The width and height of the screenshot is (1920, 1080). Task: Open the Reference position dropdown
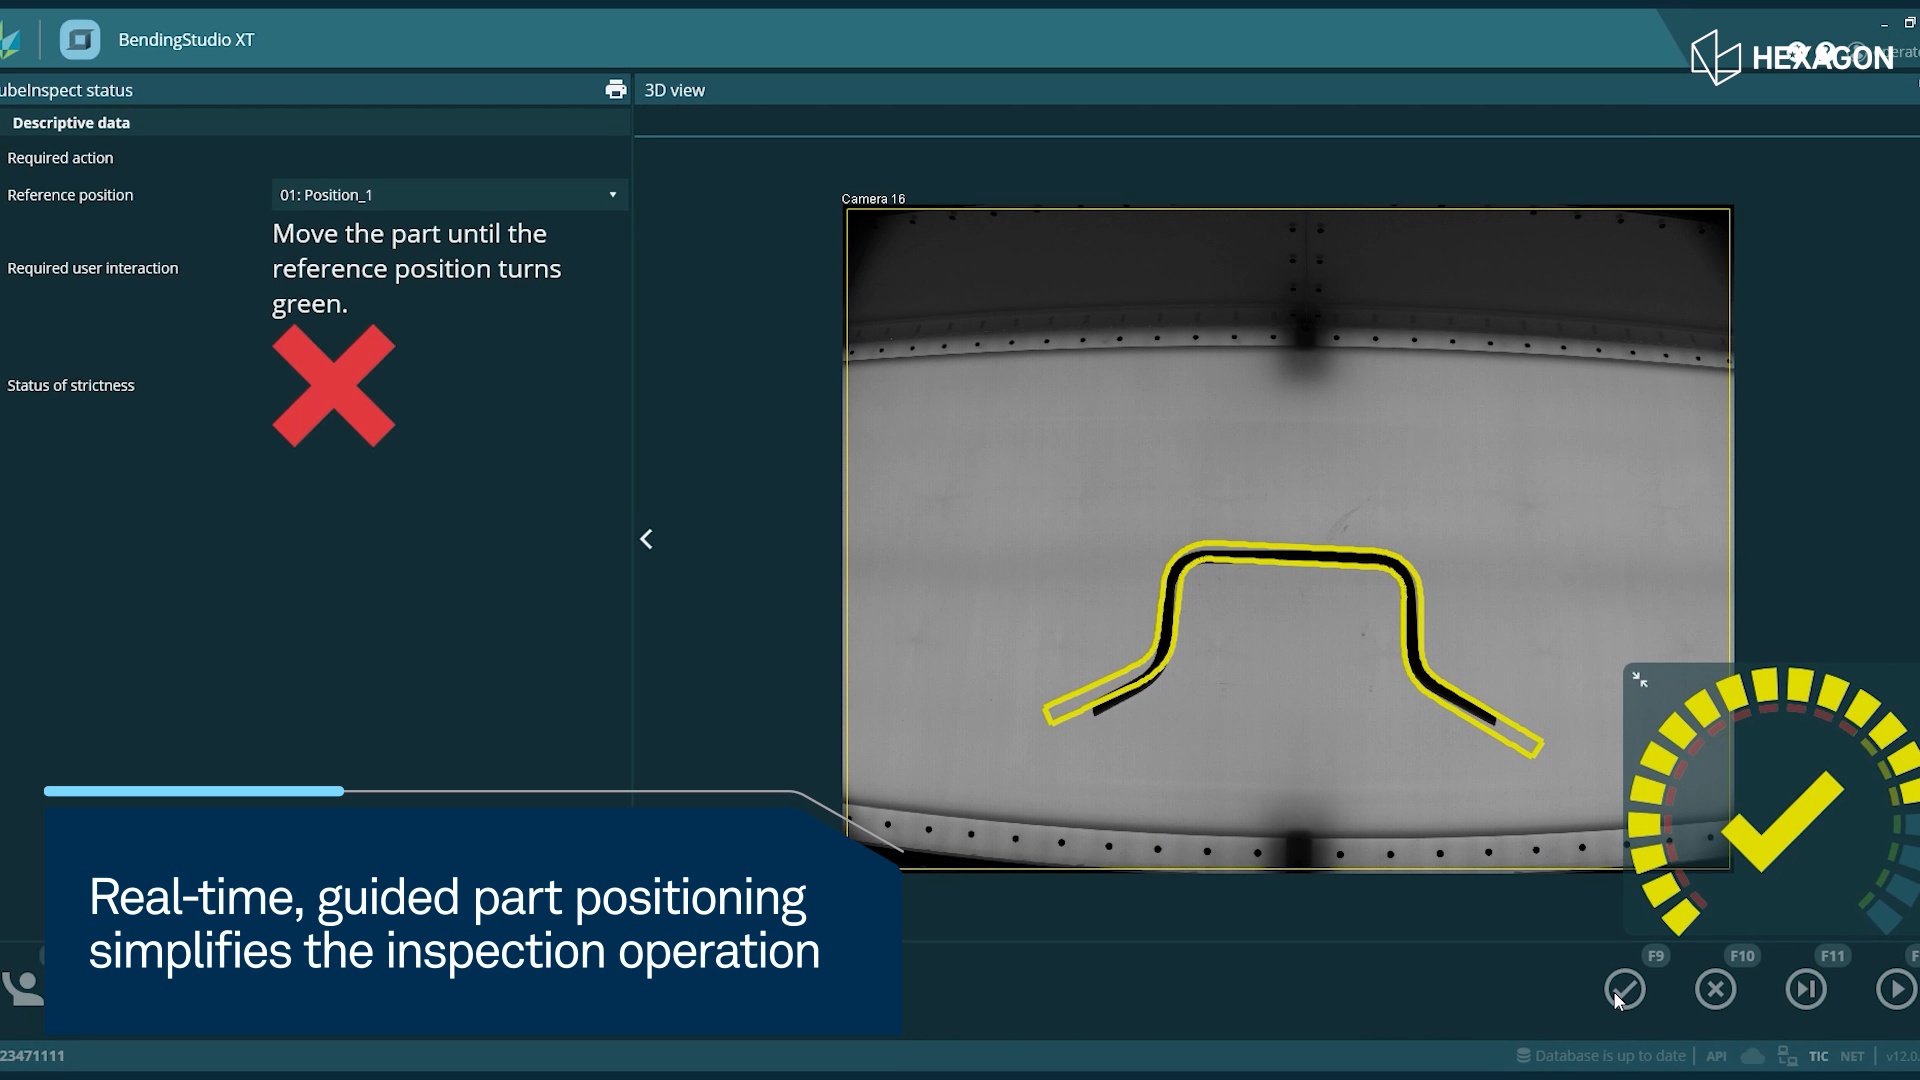tap(449, 195)
